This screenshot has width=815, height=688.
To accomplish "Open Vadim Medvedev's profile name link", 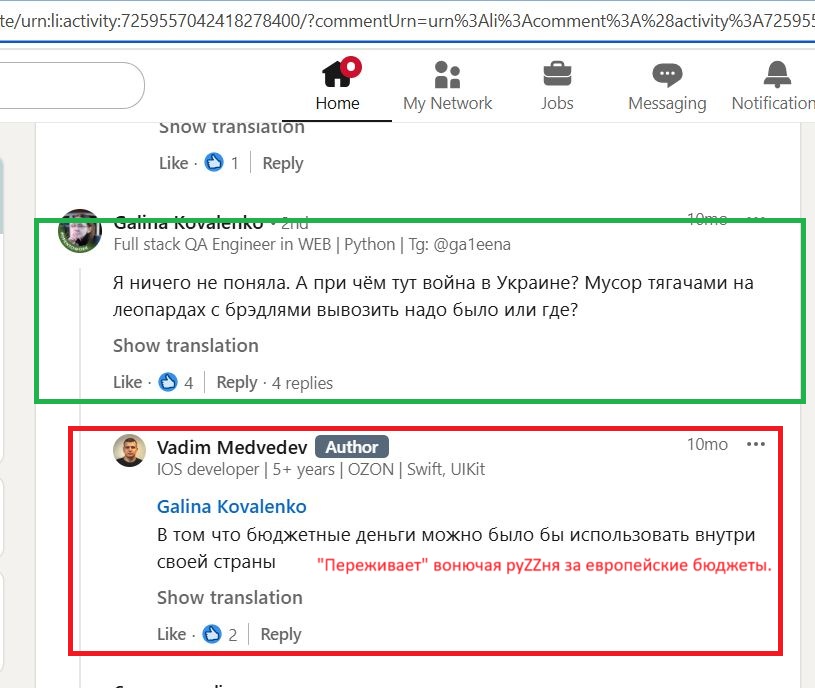I will point(232,447).
